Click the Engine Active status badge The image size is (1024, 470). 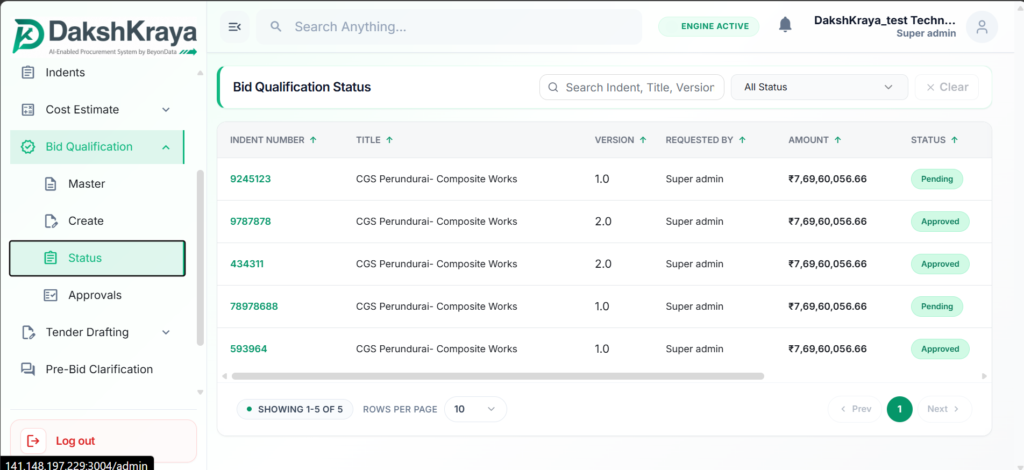pos(709,27)
